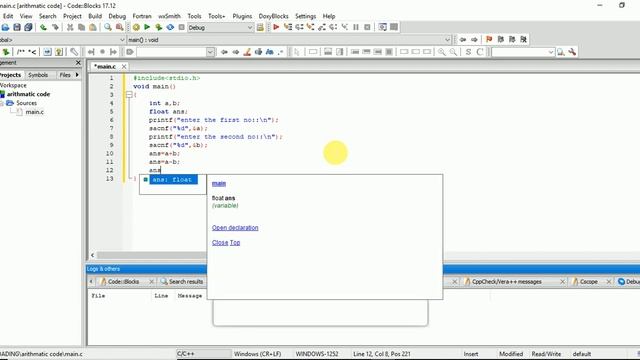Click the Zoom out magnifier icon

[x=453, y=52]
